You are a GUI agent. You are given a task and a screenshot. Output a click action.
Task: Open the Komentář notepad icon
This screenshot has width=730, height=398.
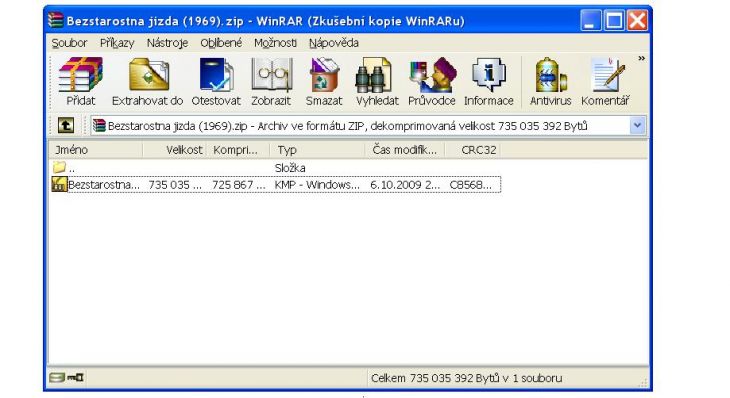click(x=608, y=74)
